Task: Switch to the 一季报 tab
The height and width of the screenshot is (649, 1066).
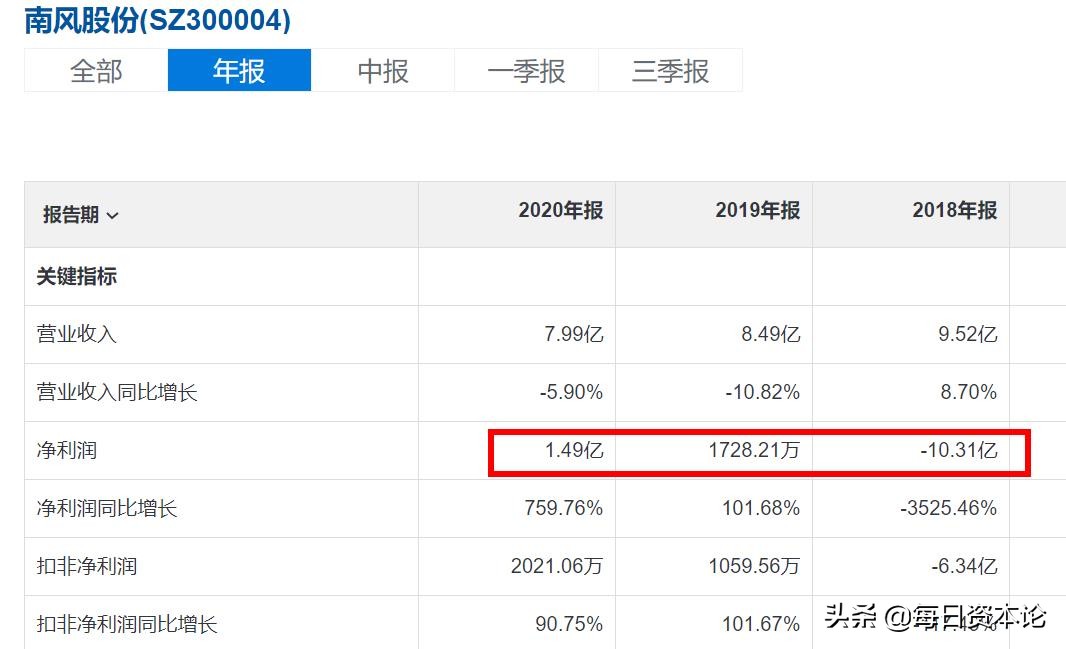Action: (x=526, y=71)
